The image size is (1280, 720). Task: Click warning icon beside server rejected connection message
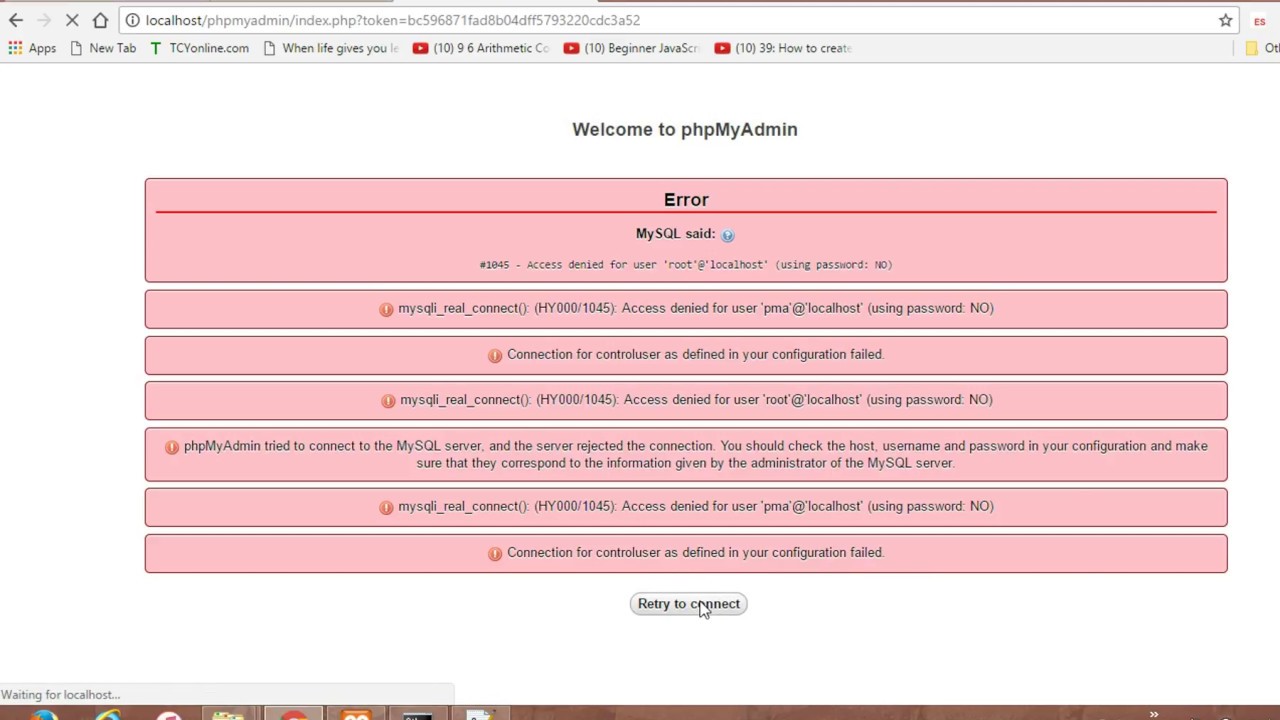172,447
